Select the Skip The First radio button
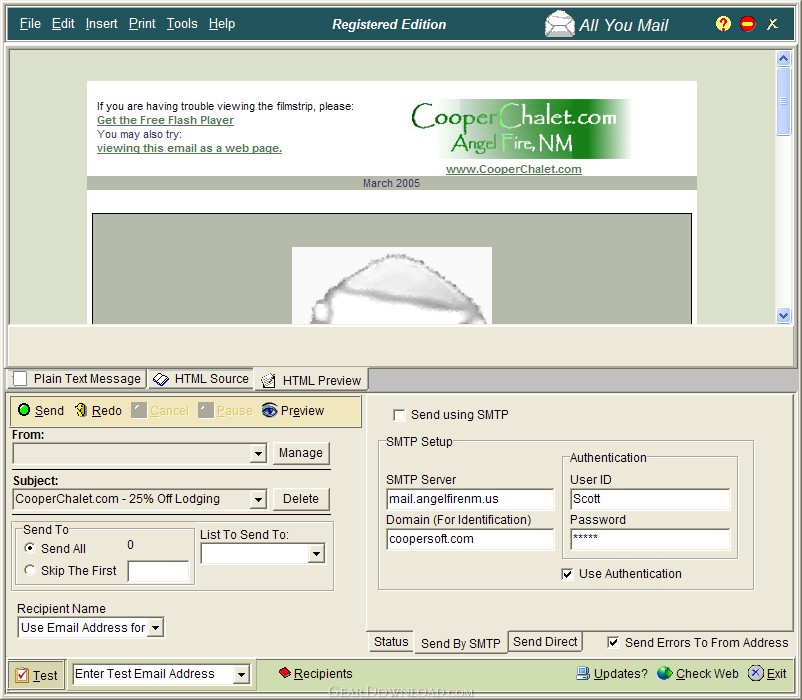 click(x=30, y=570)
